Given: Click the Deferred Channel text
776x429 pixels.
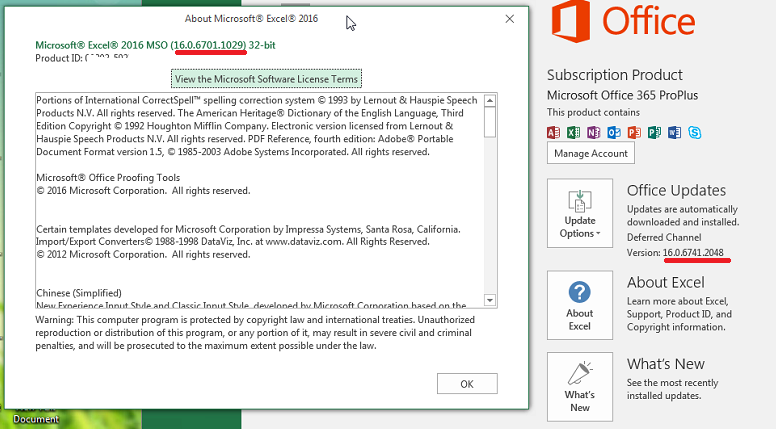Looking at the screenshot, I should [664, 238].
